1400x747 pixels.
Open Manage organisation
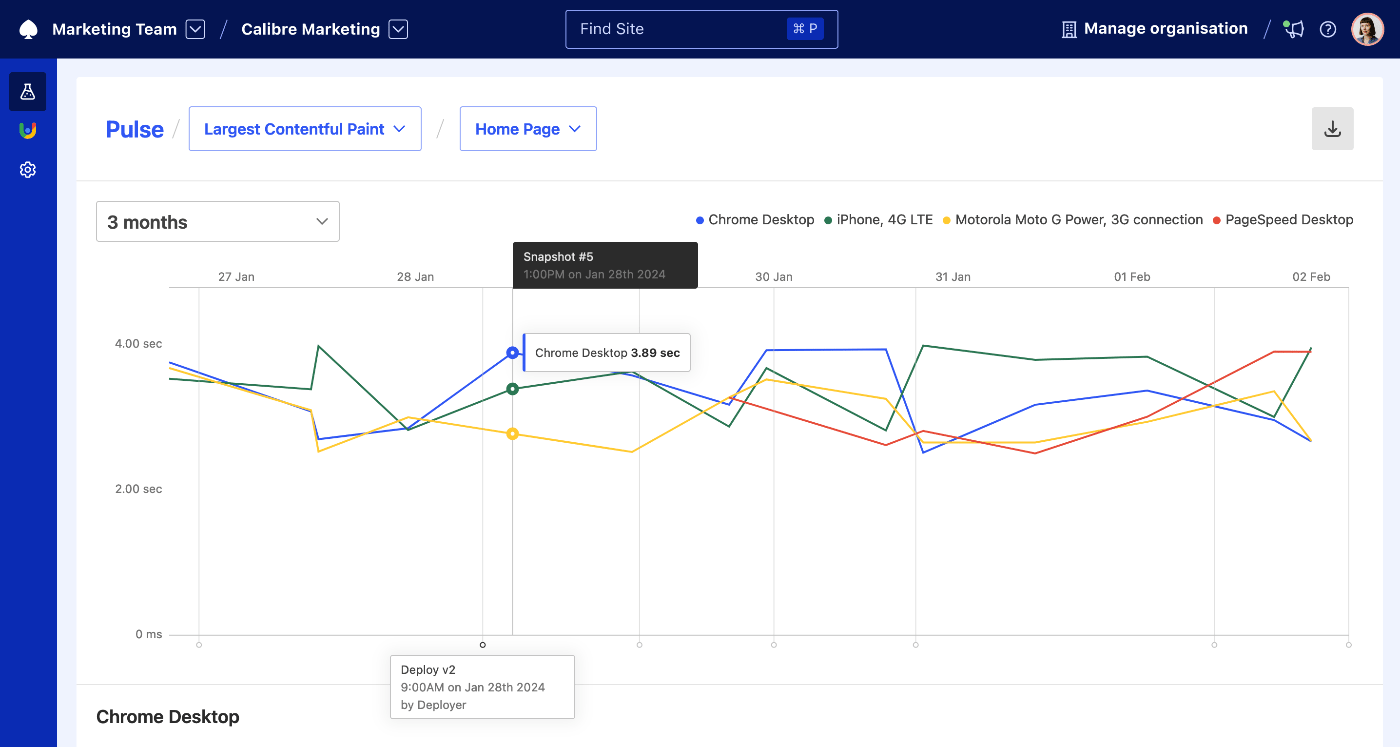pyautogui.click(x=1154, y=28)
